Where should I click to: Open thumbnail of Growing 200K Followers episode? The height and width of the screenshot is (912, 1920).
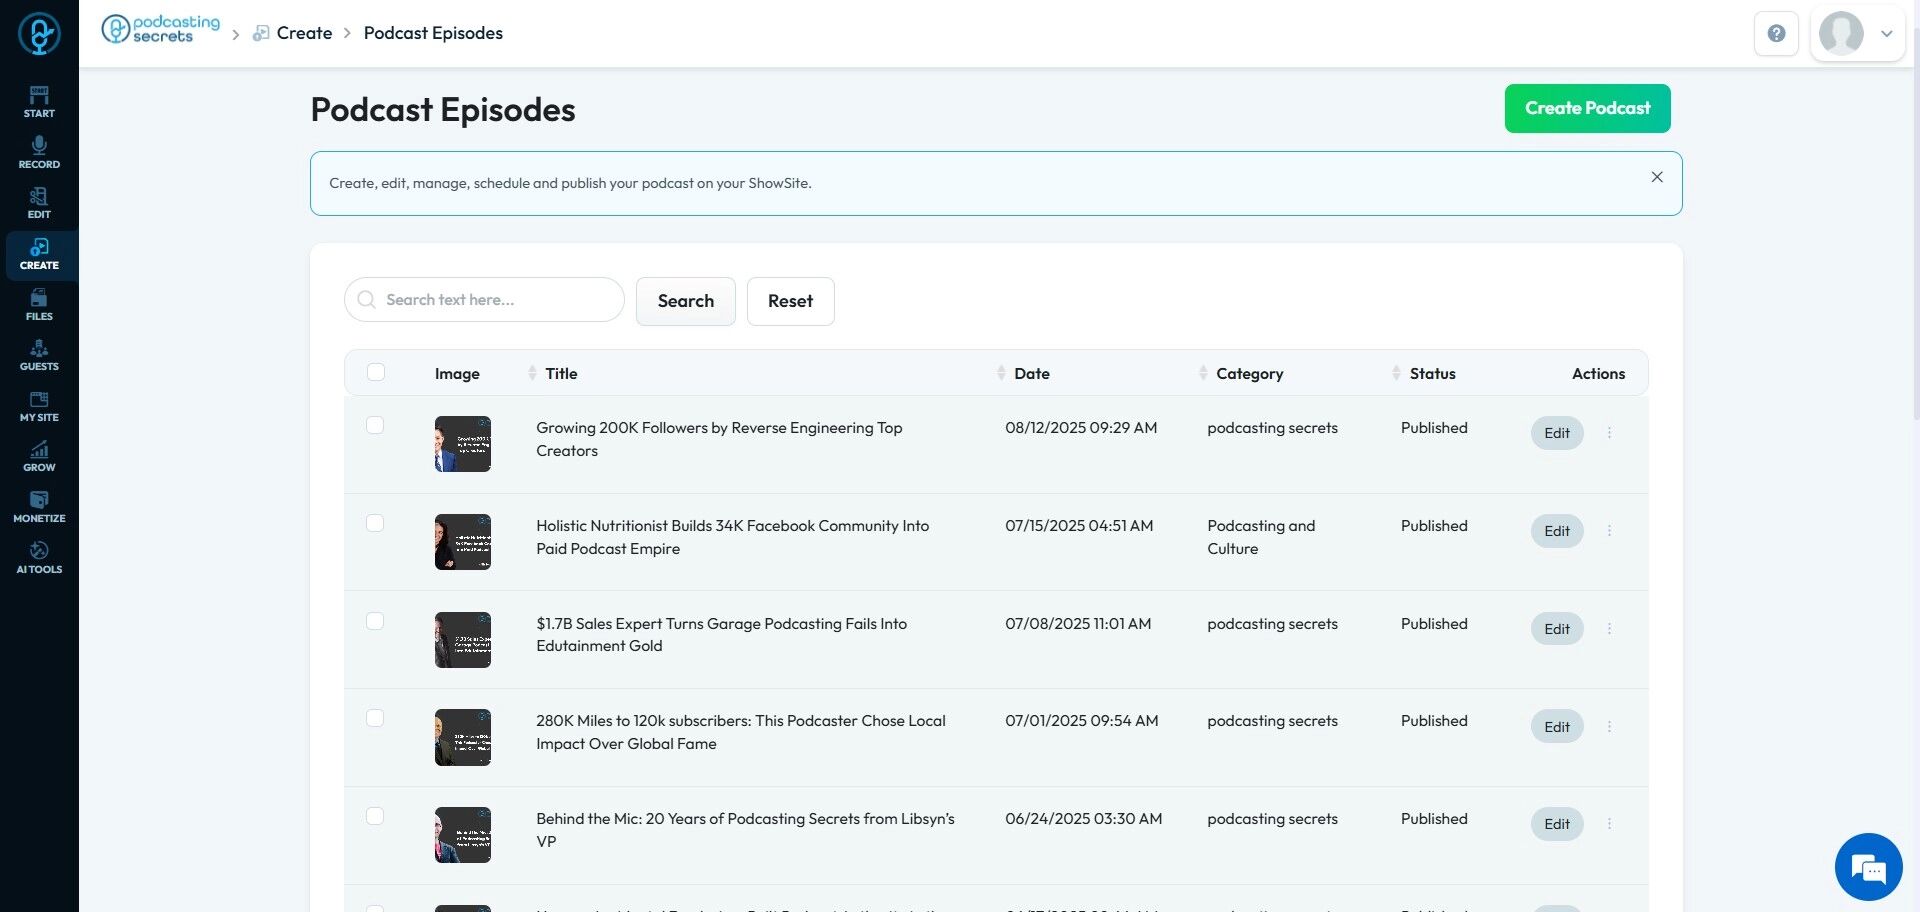click(x=463, y=444)
